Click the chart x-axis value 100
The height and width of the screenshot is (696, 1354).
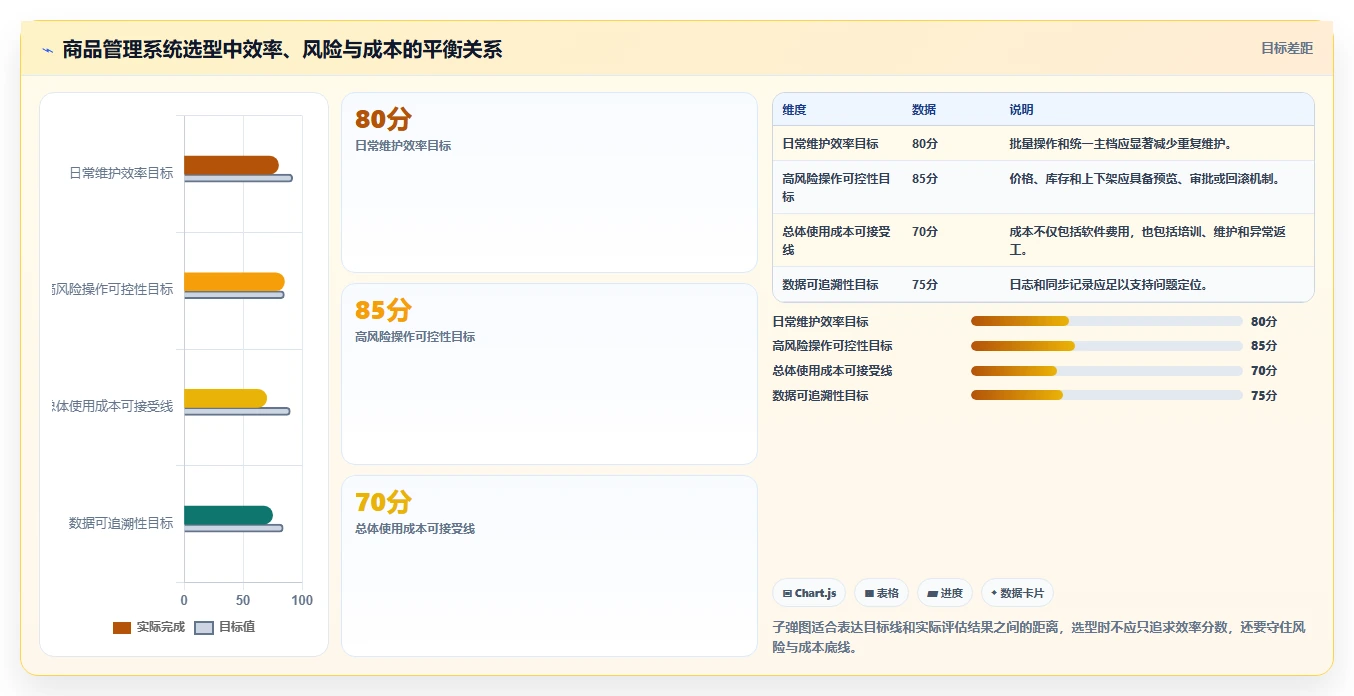[302, 600]
